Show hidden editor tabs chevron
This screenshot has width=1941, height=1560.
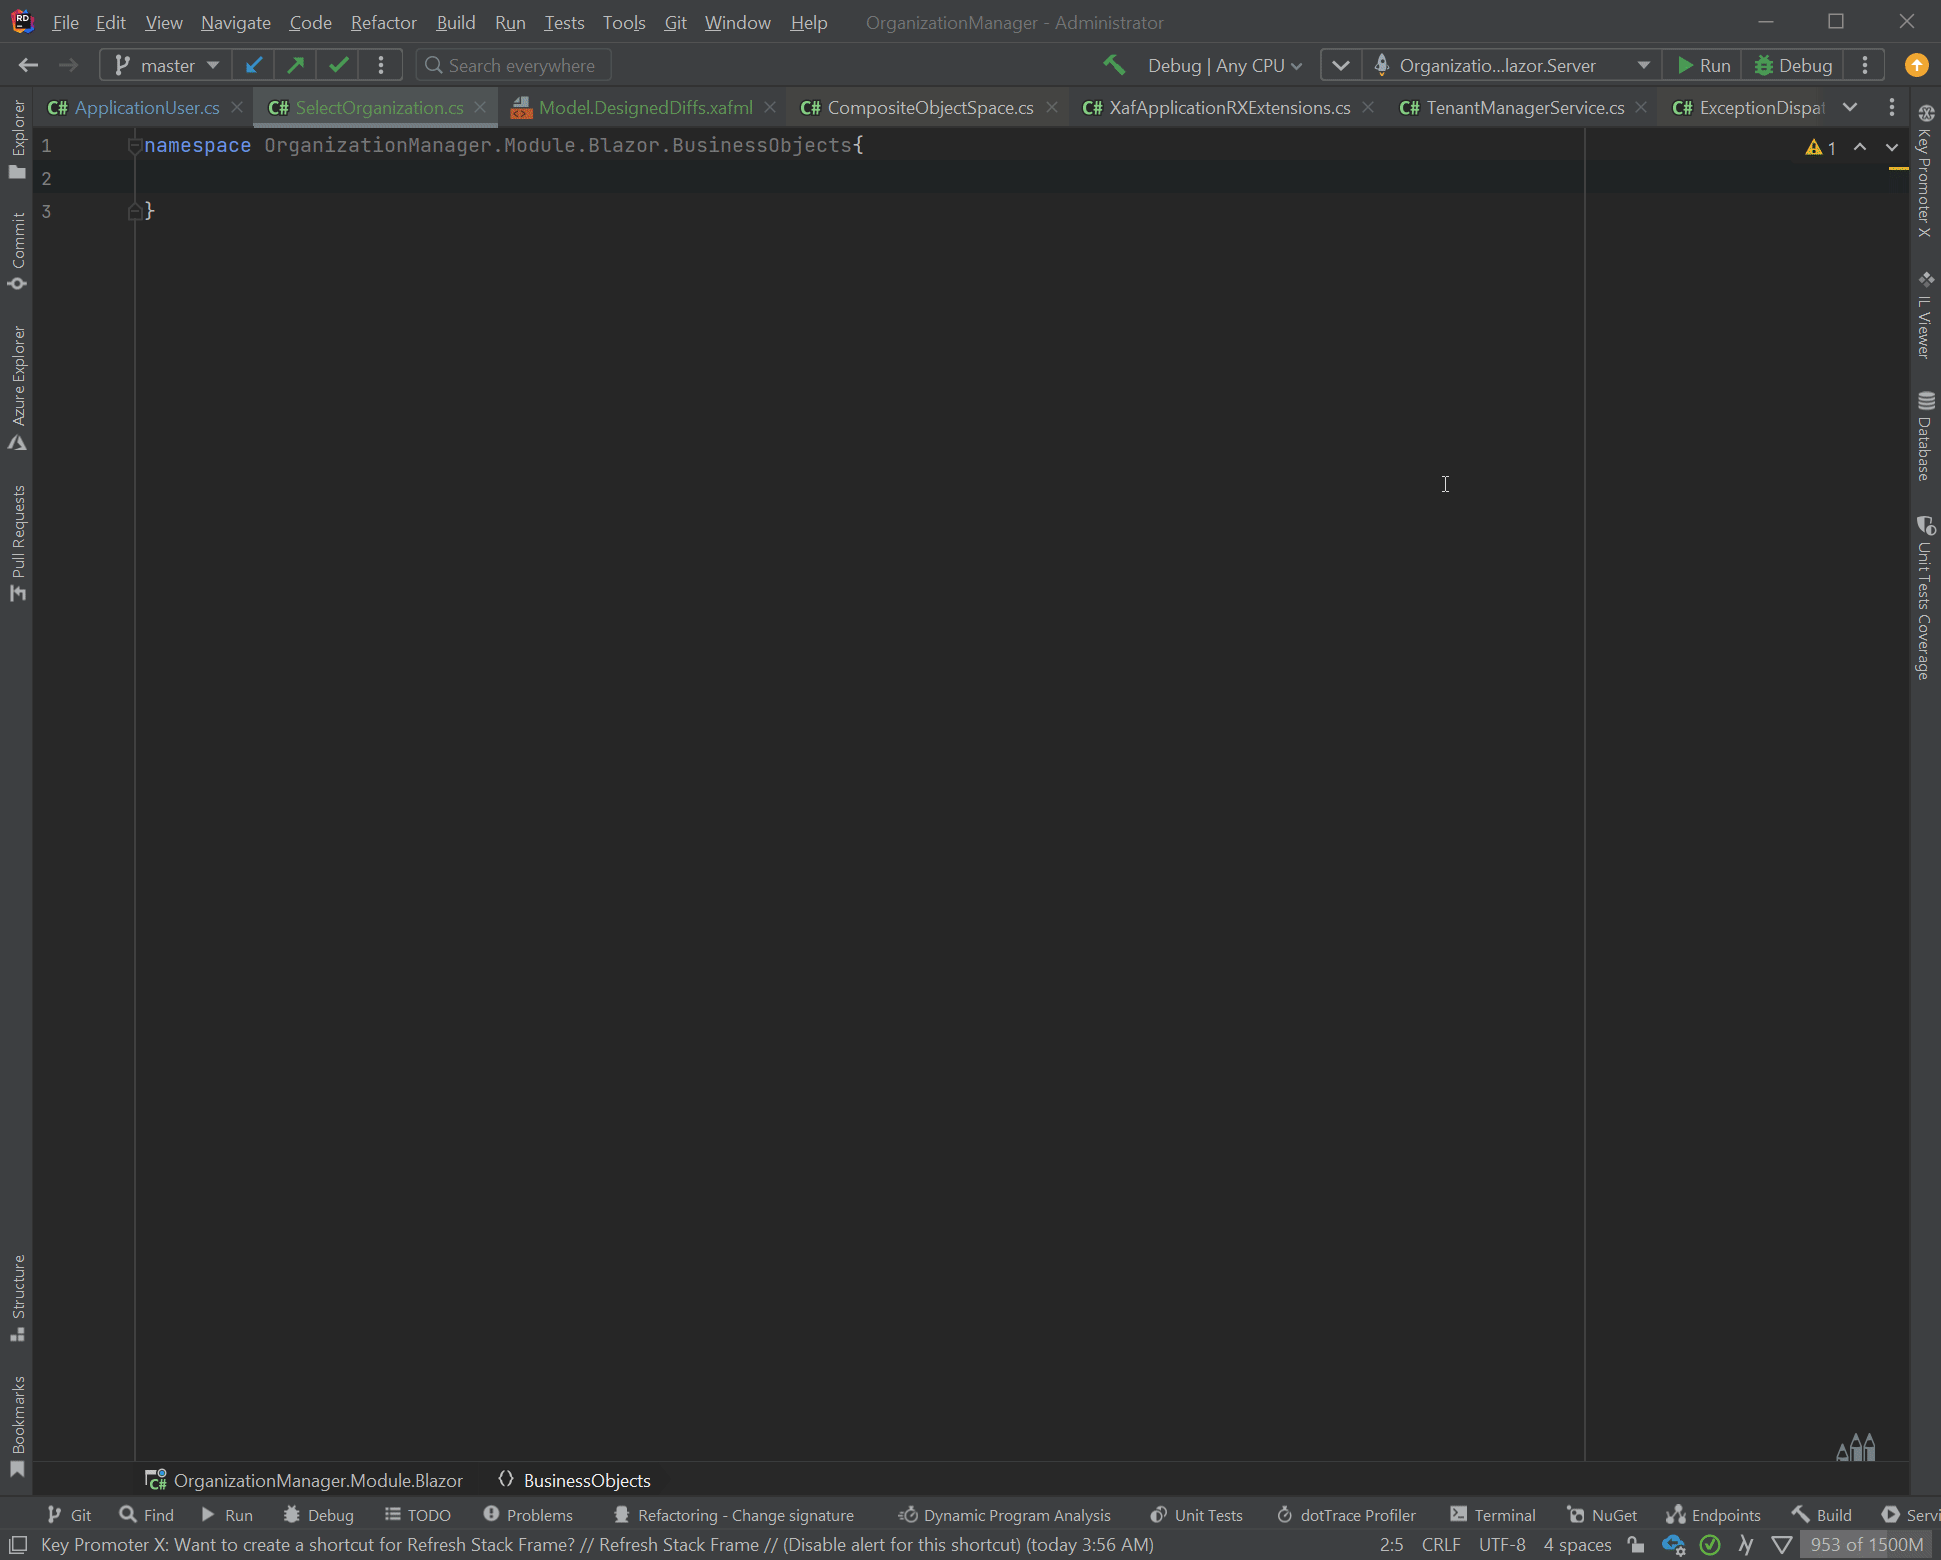(x=1850, y=107)
